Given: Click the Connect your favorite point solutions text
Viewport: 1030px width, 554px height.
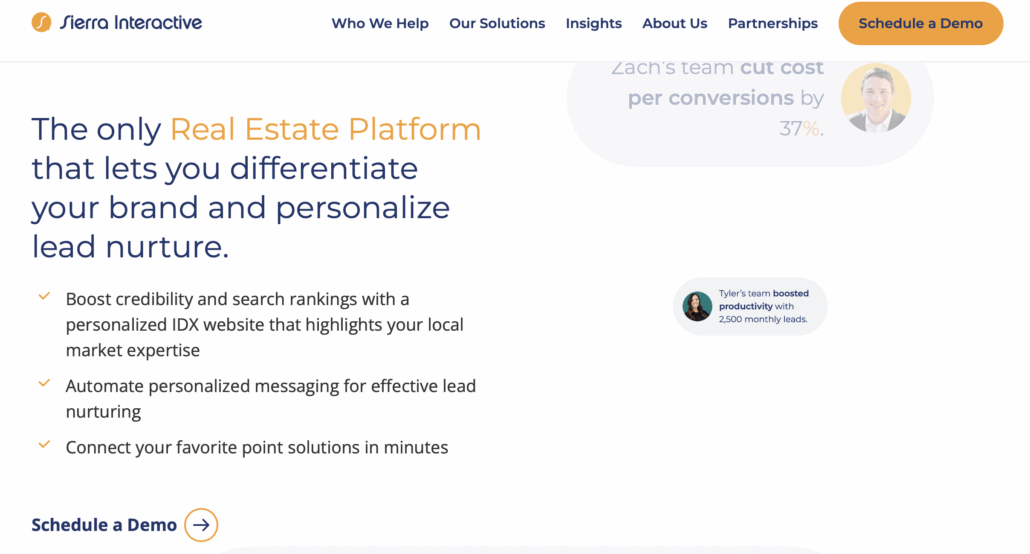Looking at the screenshot, I should (x=257, y=448).
